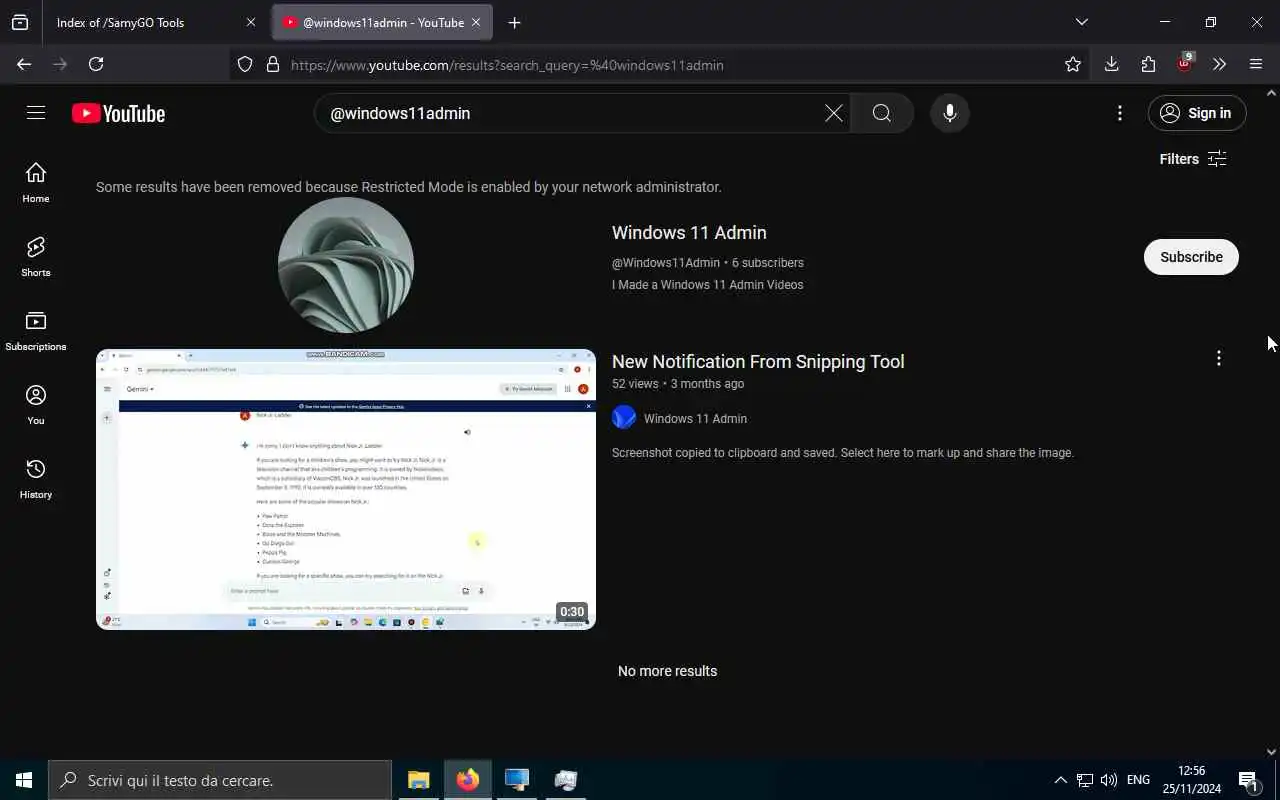Open Subscriptions in the sidebar
This screenshot has height=800, width=1280.
pyautogui.click(x=36, y=330)
